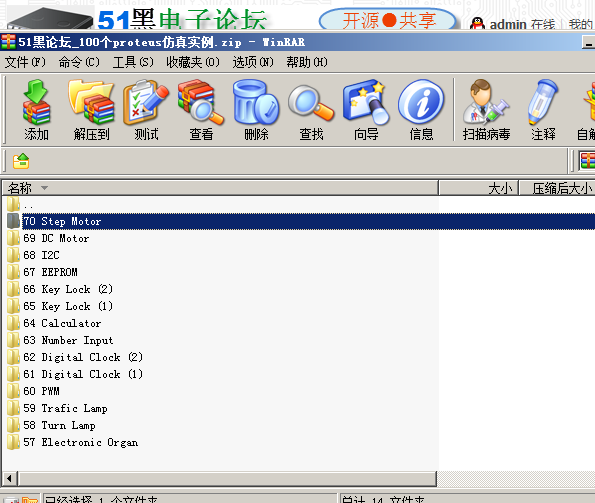This screenshot has width=595, height=503.
Task: Click the horizontal scrollbar left arrow
Action: coord(9,478)
